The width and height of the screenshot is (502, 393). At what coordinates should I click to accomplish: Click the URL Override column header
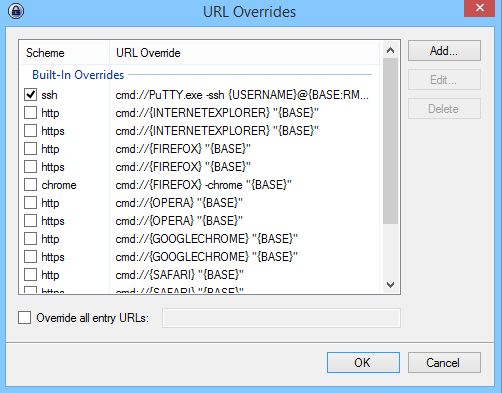pyautogui.click(x=245, y=53)
